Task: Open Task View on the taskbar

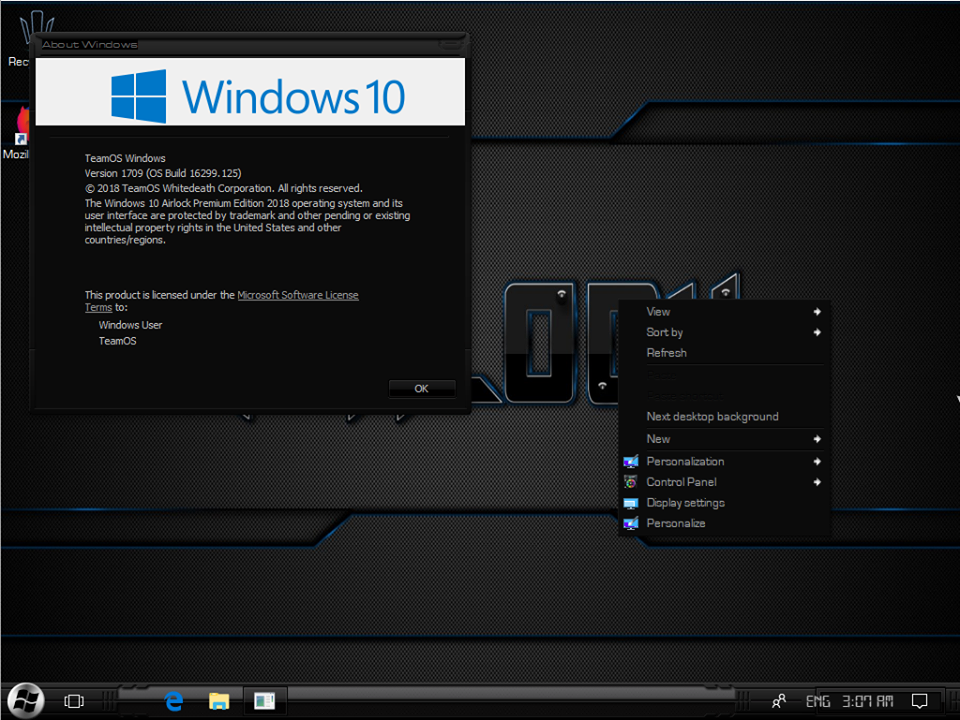Action: coord(74,701)
